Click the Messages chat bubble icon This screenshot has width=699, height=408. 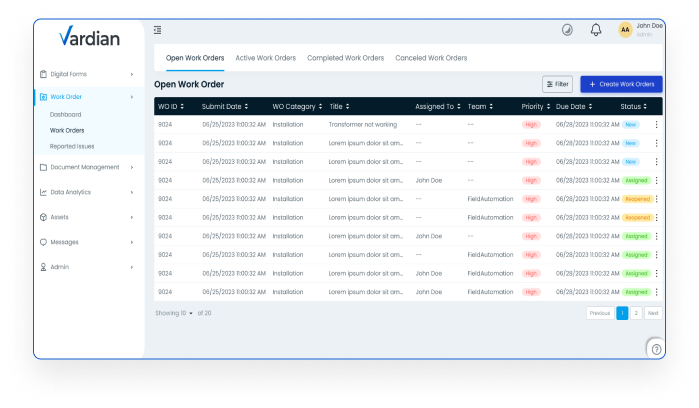43,242
